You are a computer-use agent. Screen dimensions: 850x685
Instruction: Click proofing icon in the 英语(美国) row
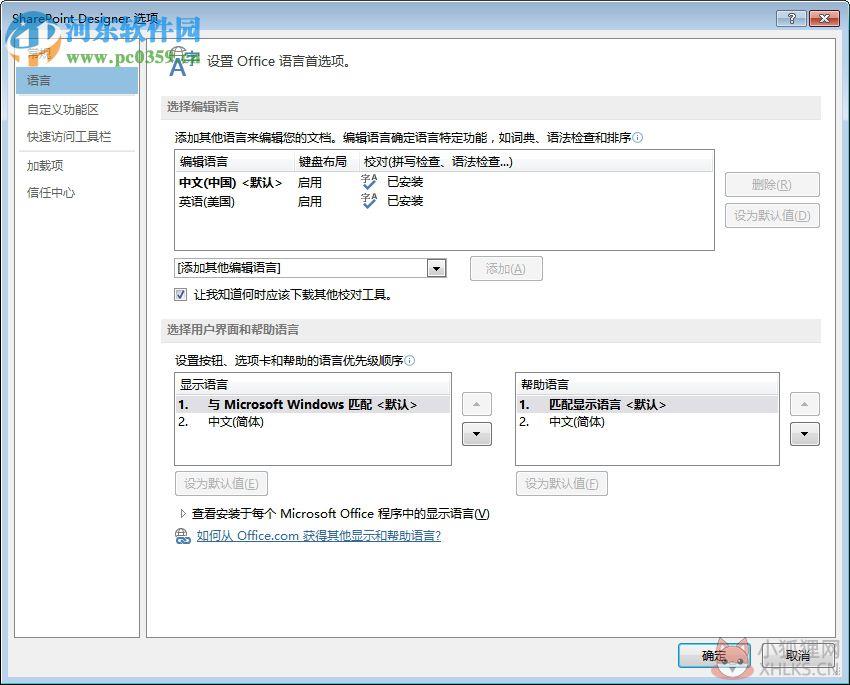click(x=369, y=201)
